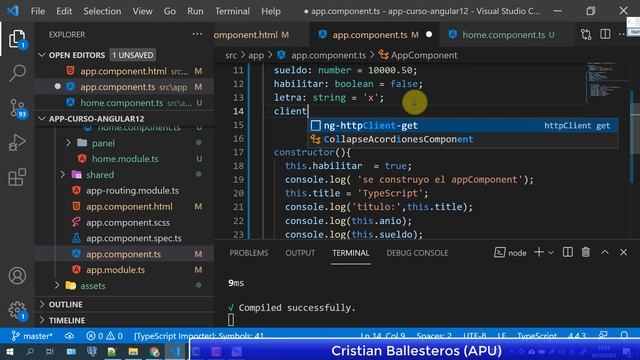Screen dimensions: 640x360
Task: Open errors and warnings status indicator
Action: pyautogui.click(x=104, y=336)
